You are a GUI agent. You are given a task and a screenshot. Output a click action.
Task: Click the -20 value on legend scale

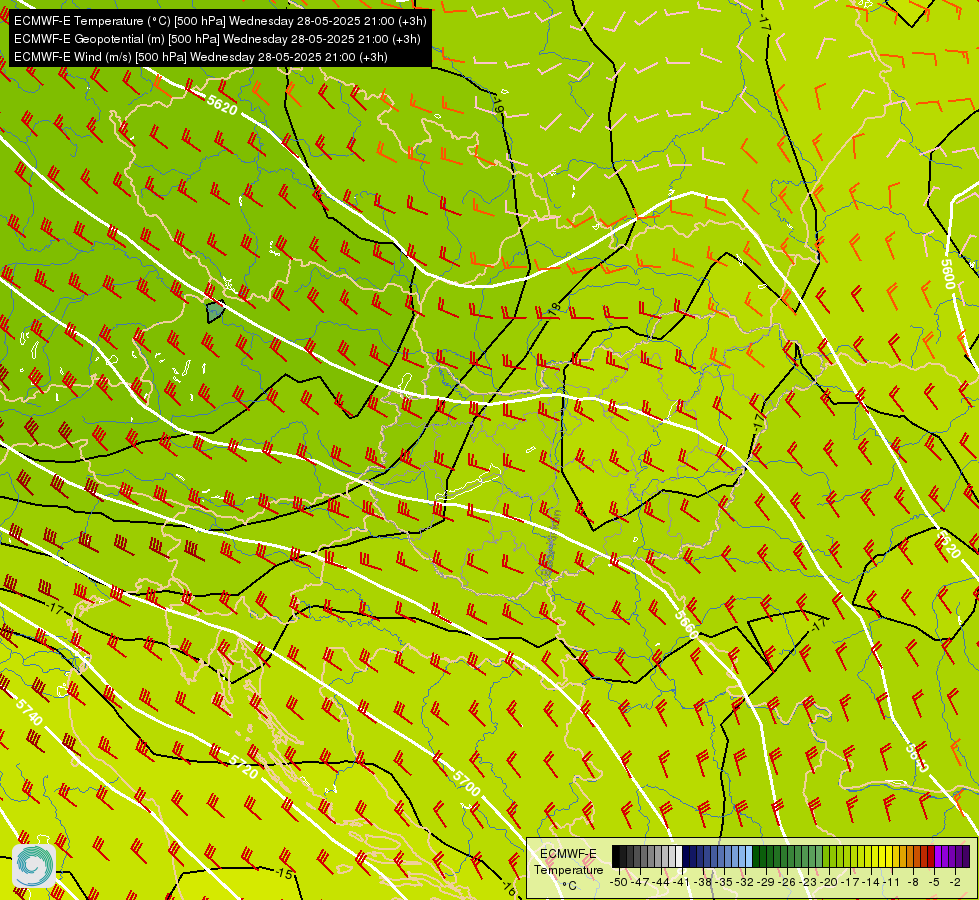(x=829, y=883)
